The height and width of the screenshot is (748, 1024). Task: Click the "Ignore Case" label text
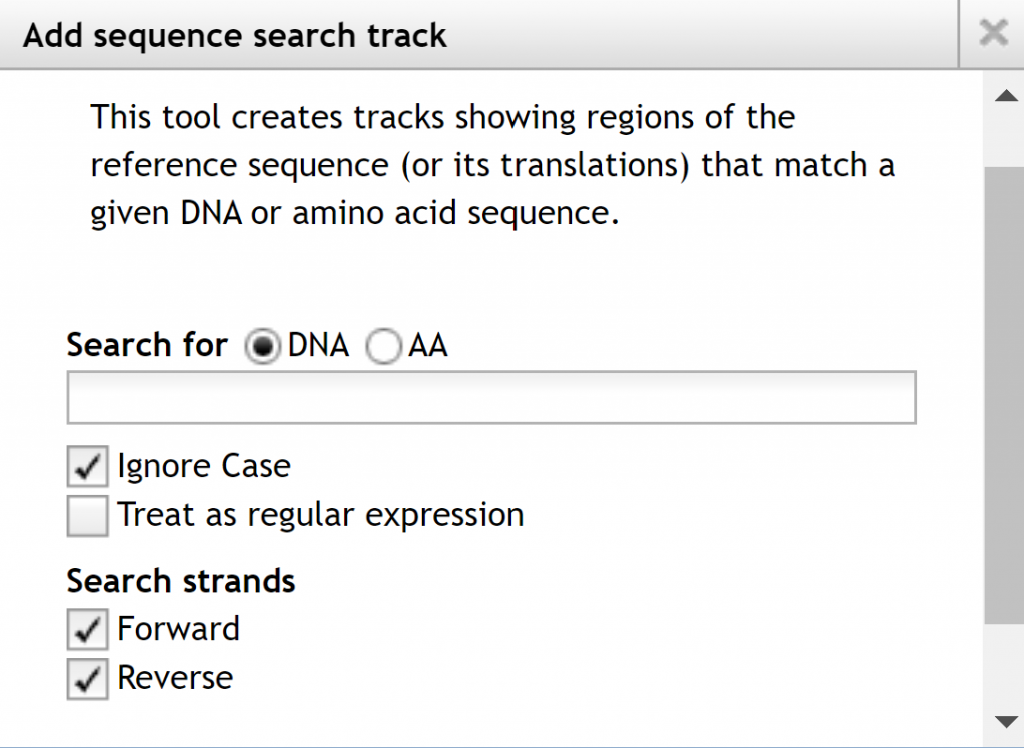tap(204, 466)
